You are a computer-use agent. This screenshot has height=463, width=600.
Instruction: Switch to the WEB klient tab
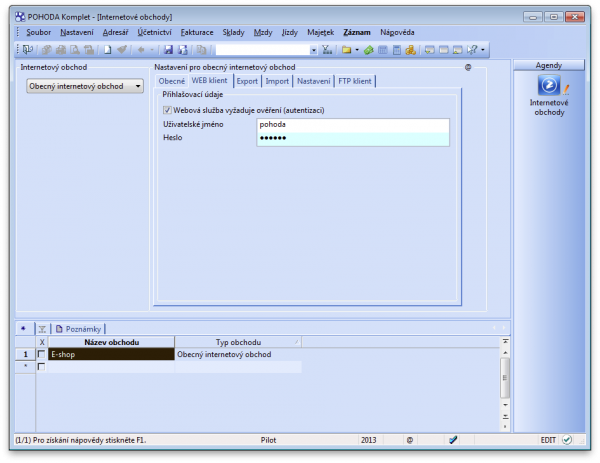[209, 80]
